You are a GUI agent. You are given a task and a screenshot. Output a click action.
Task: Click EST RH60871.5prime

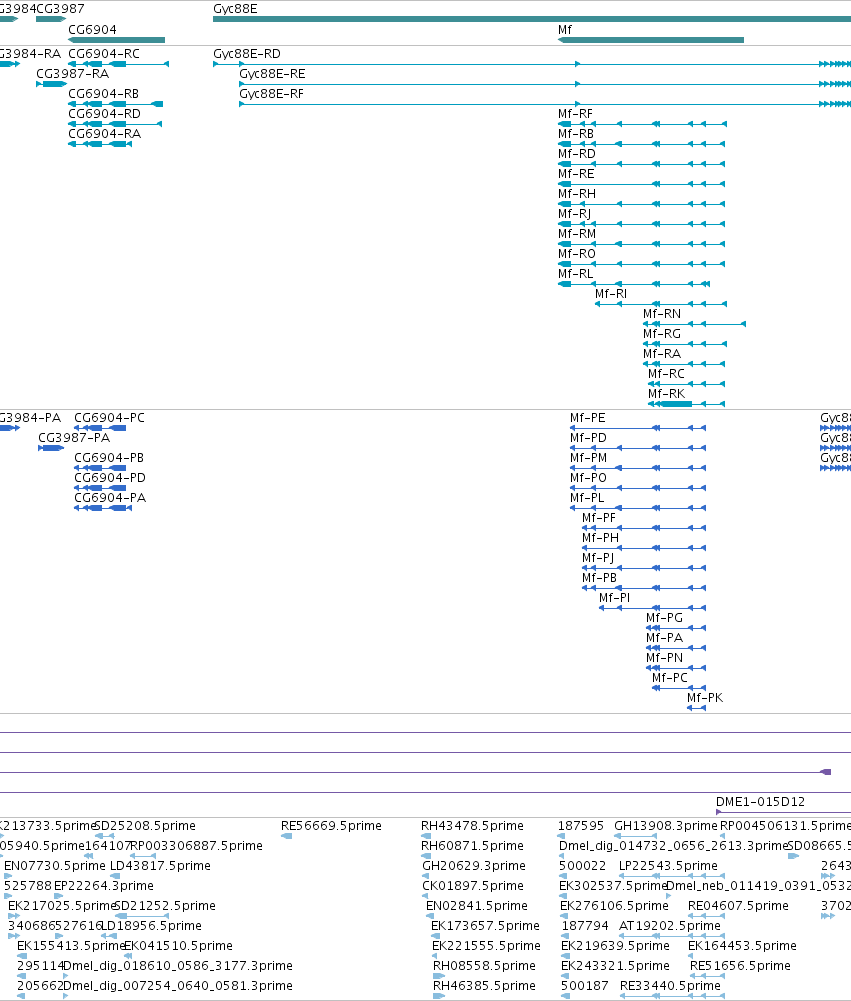472,845
